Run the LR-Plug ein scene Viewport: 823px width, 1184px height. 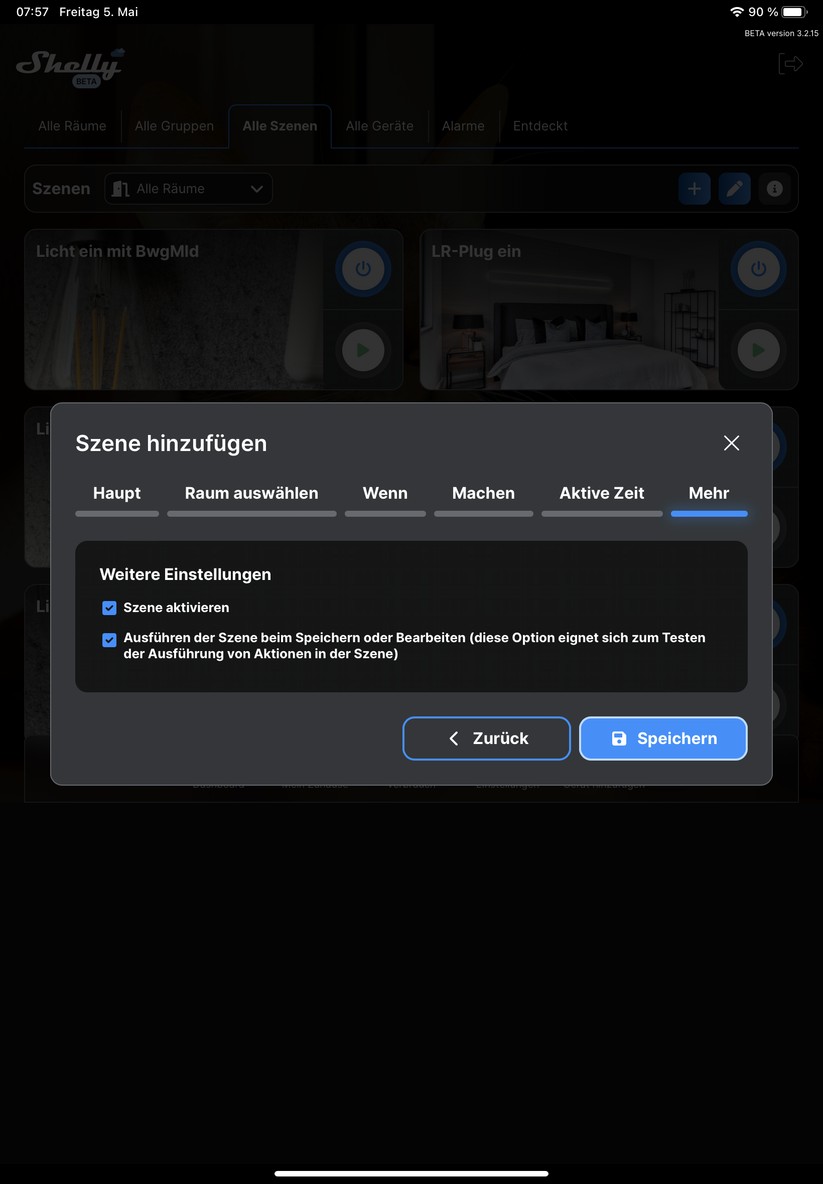758,350
